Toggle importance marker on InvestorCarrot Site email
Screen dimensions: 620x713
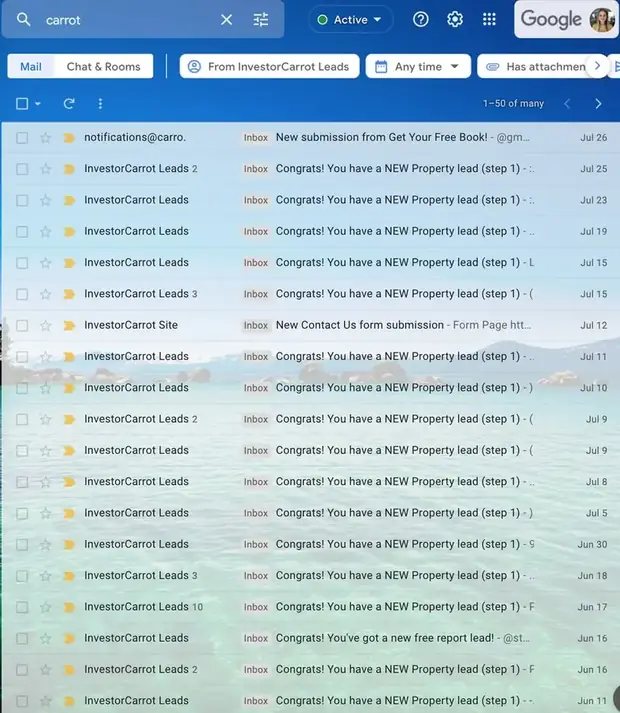[69, 325]
